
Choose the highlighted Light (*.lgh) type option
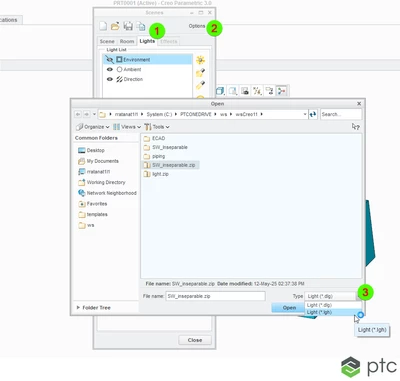(333, 312)
